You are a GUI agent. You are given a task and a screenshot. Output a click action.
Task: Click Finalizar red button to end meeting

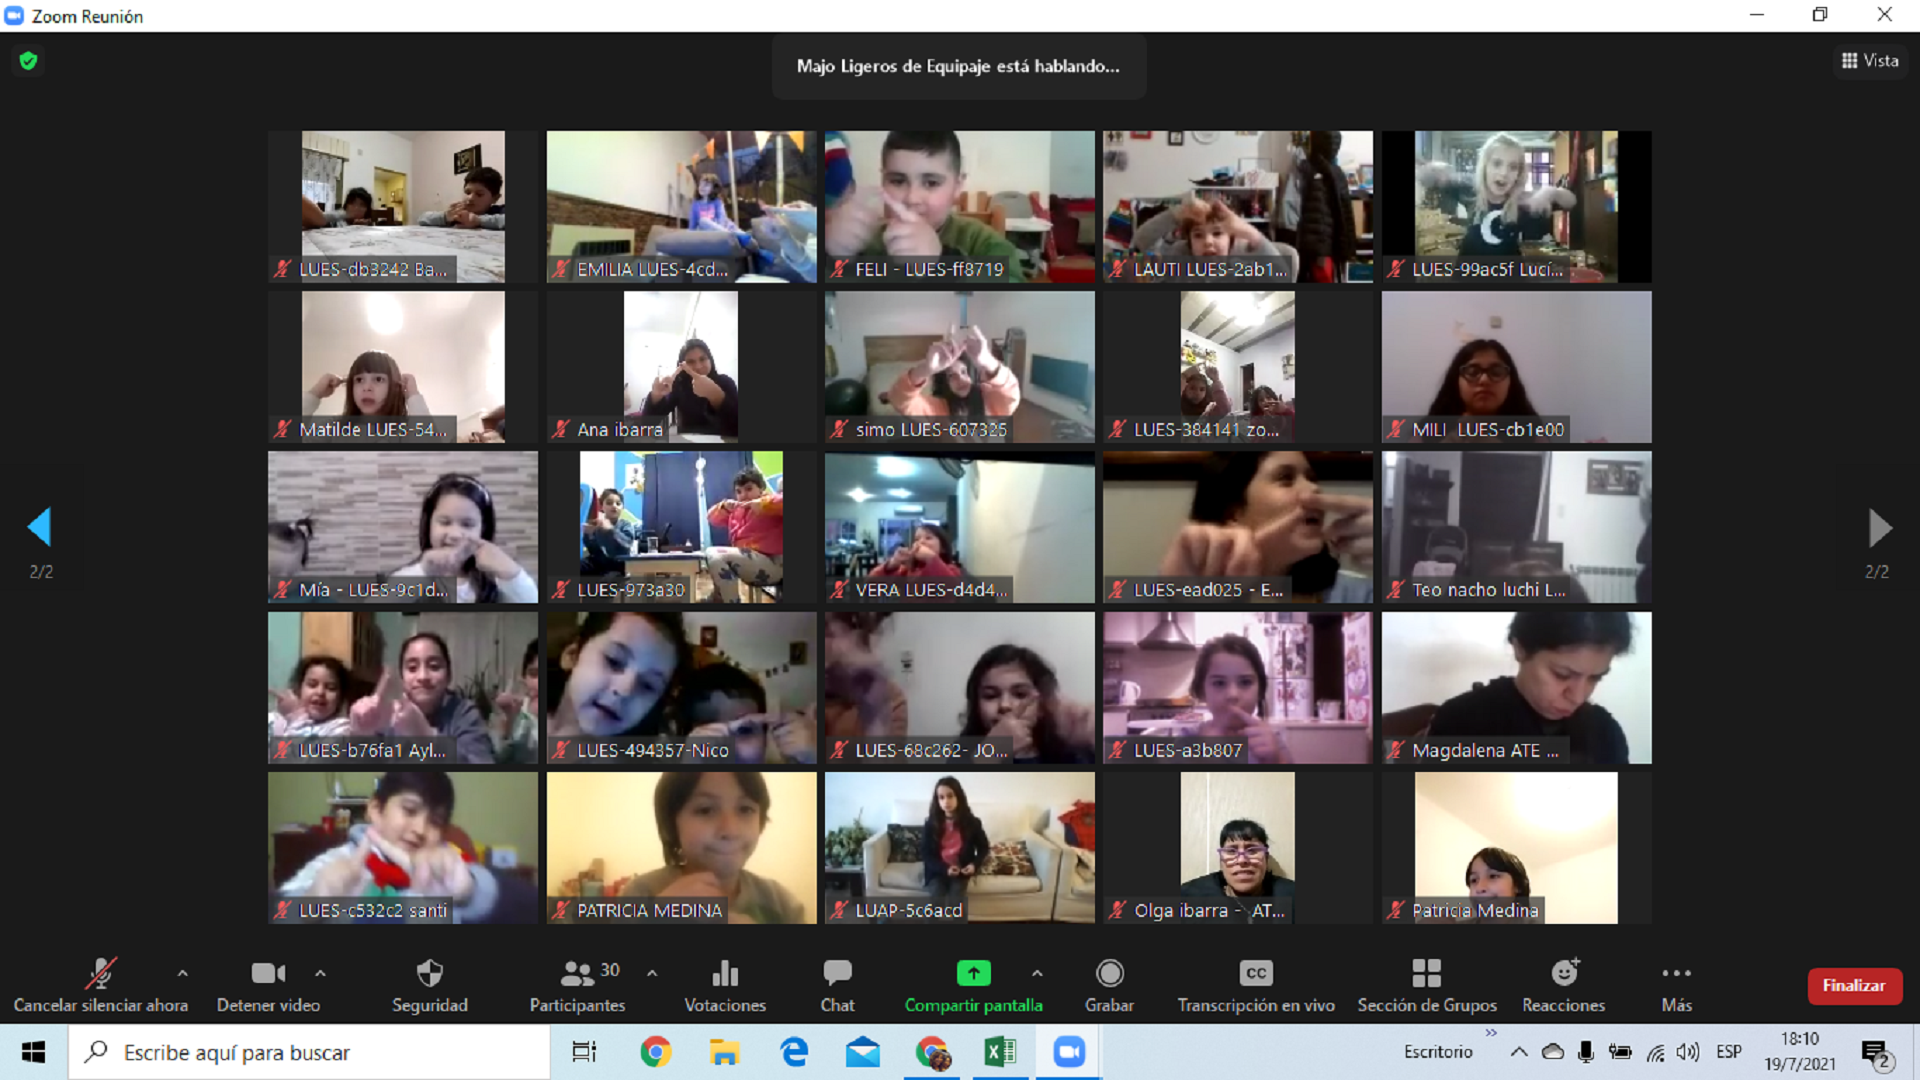1853,985
